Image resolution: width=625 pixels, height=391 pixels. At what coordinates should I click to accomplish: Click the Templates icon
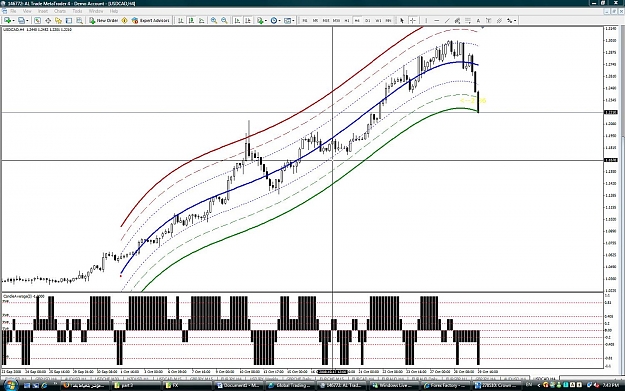[287, 20]
